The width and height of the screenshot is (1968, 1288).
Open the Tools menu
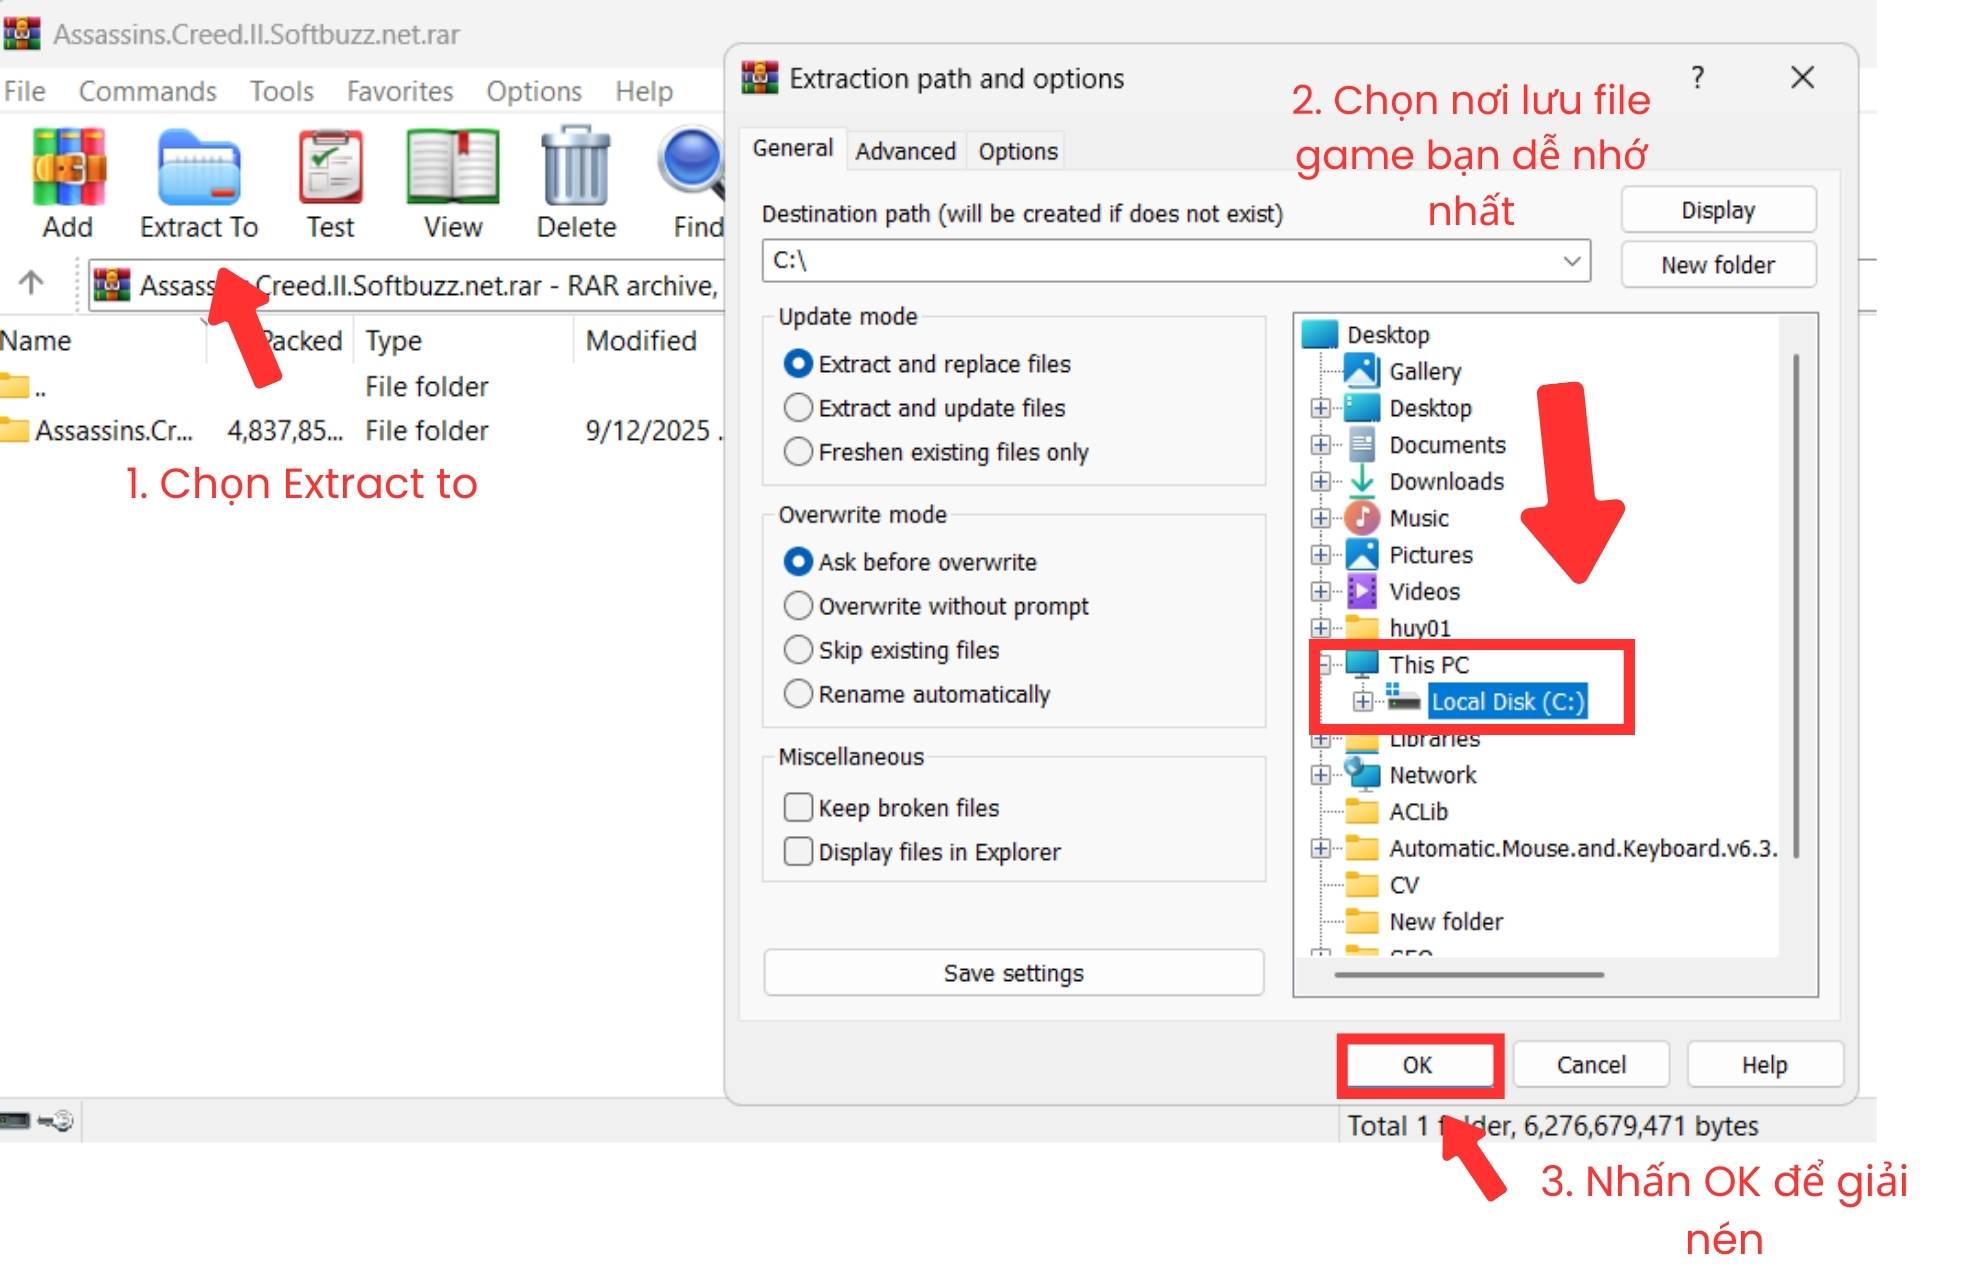click(x=281, y=91)
